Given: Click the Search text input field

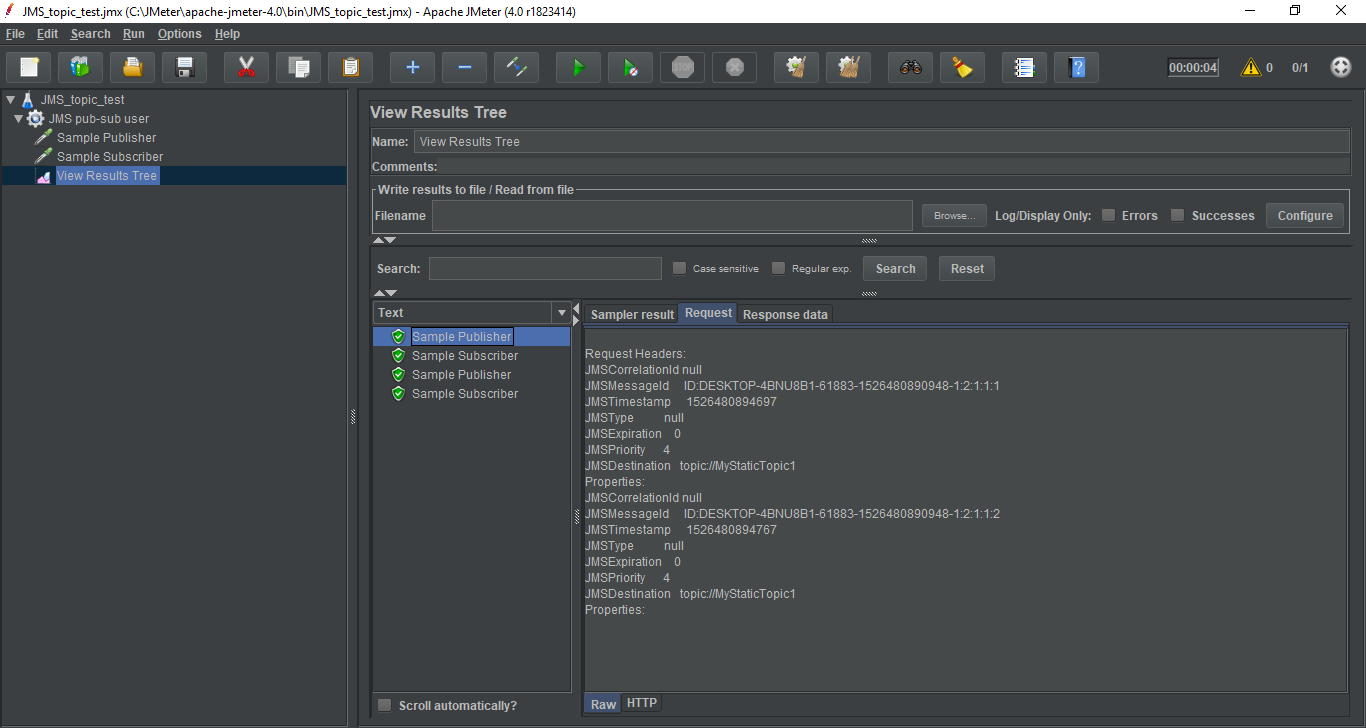Looking at the screenshot, I should point(545,268).
